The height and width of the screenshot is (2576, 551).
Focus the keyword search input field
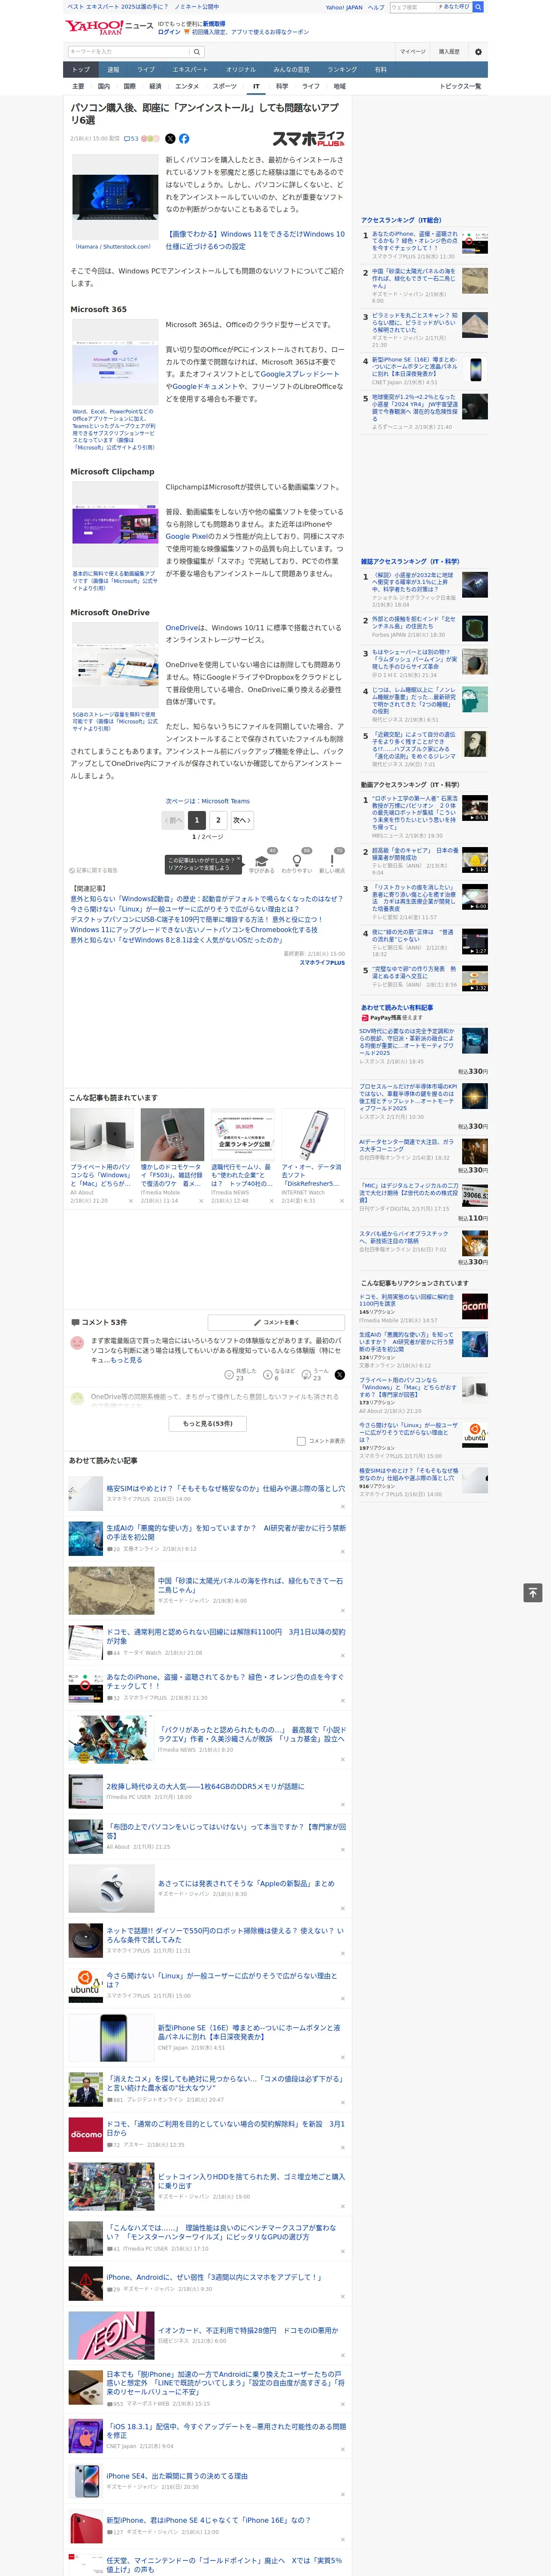tap(129, 52)
